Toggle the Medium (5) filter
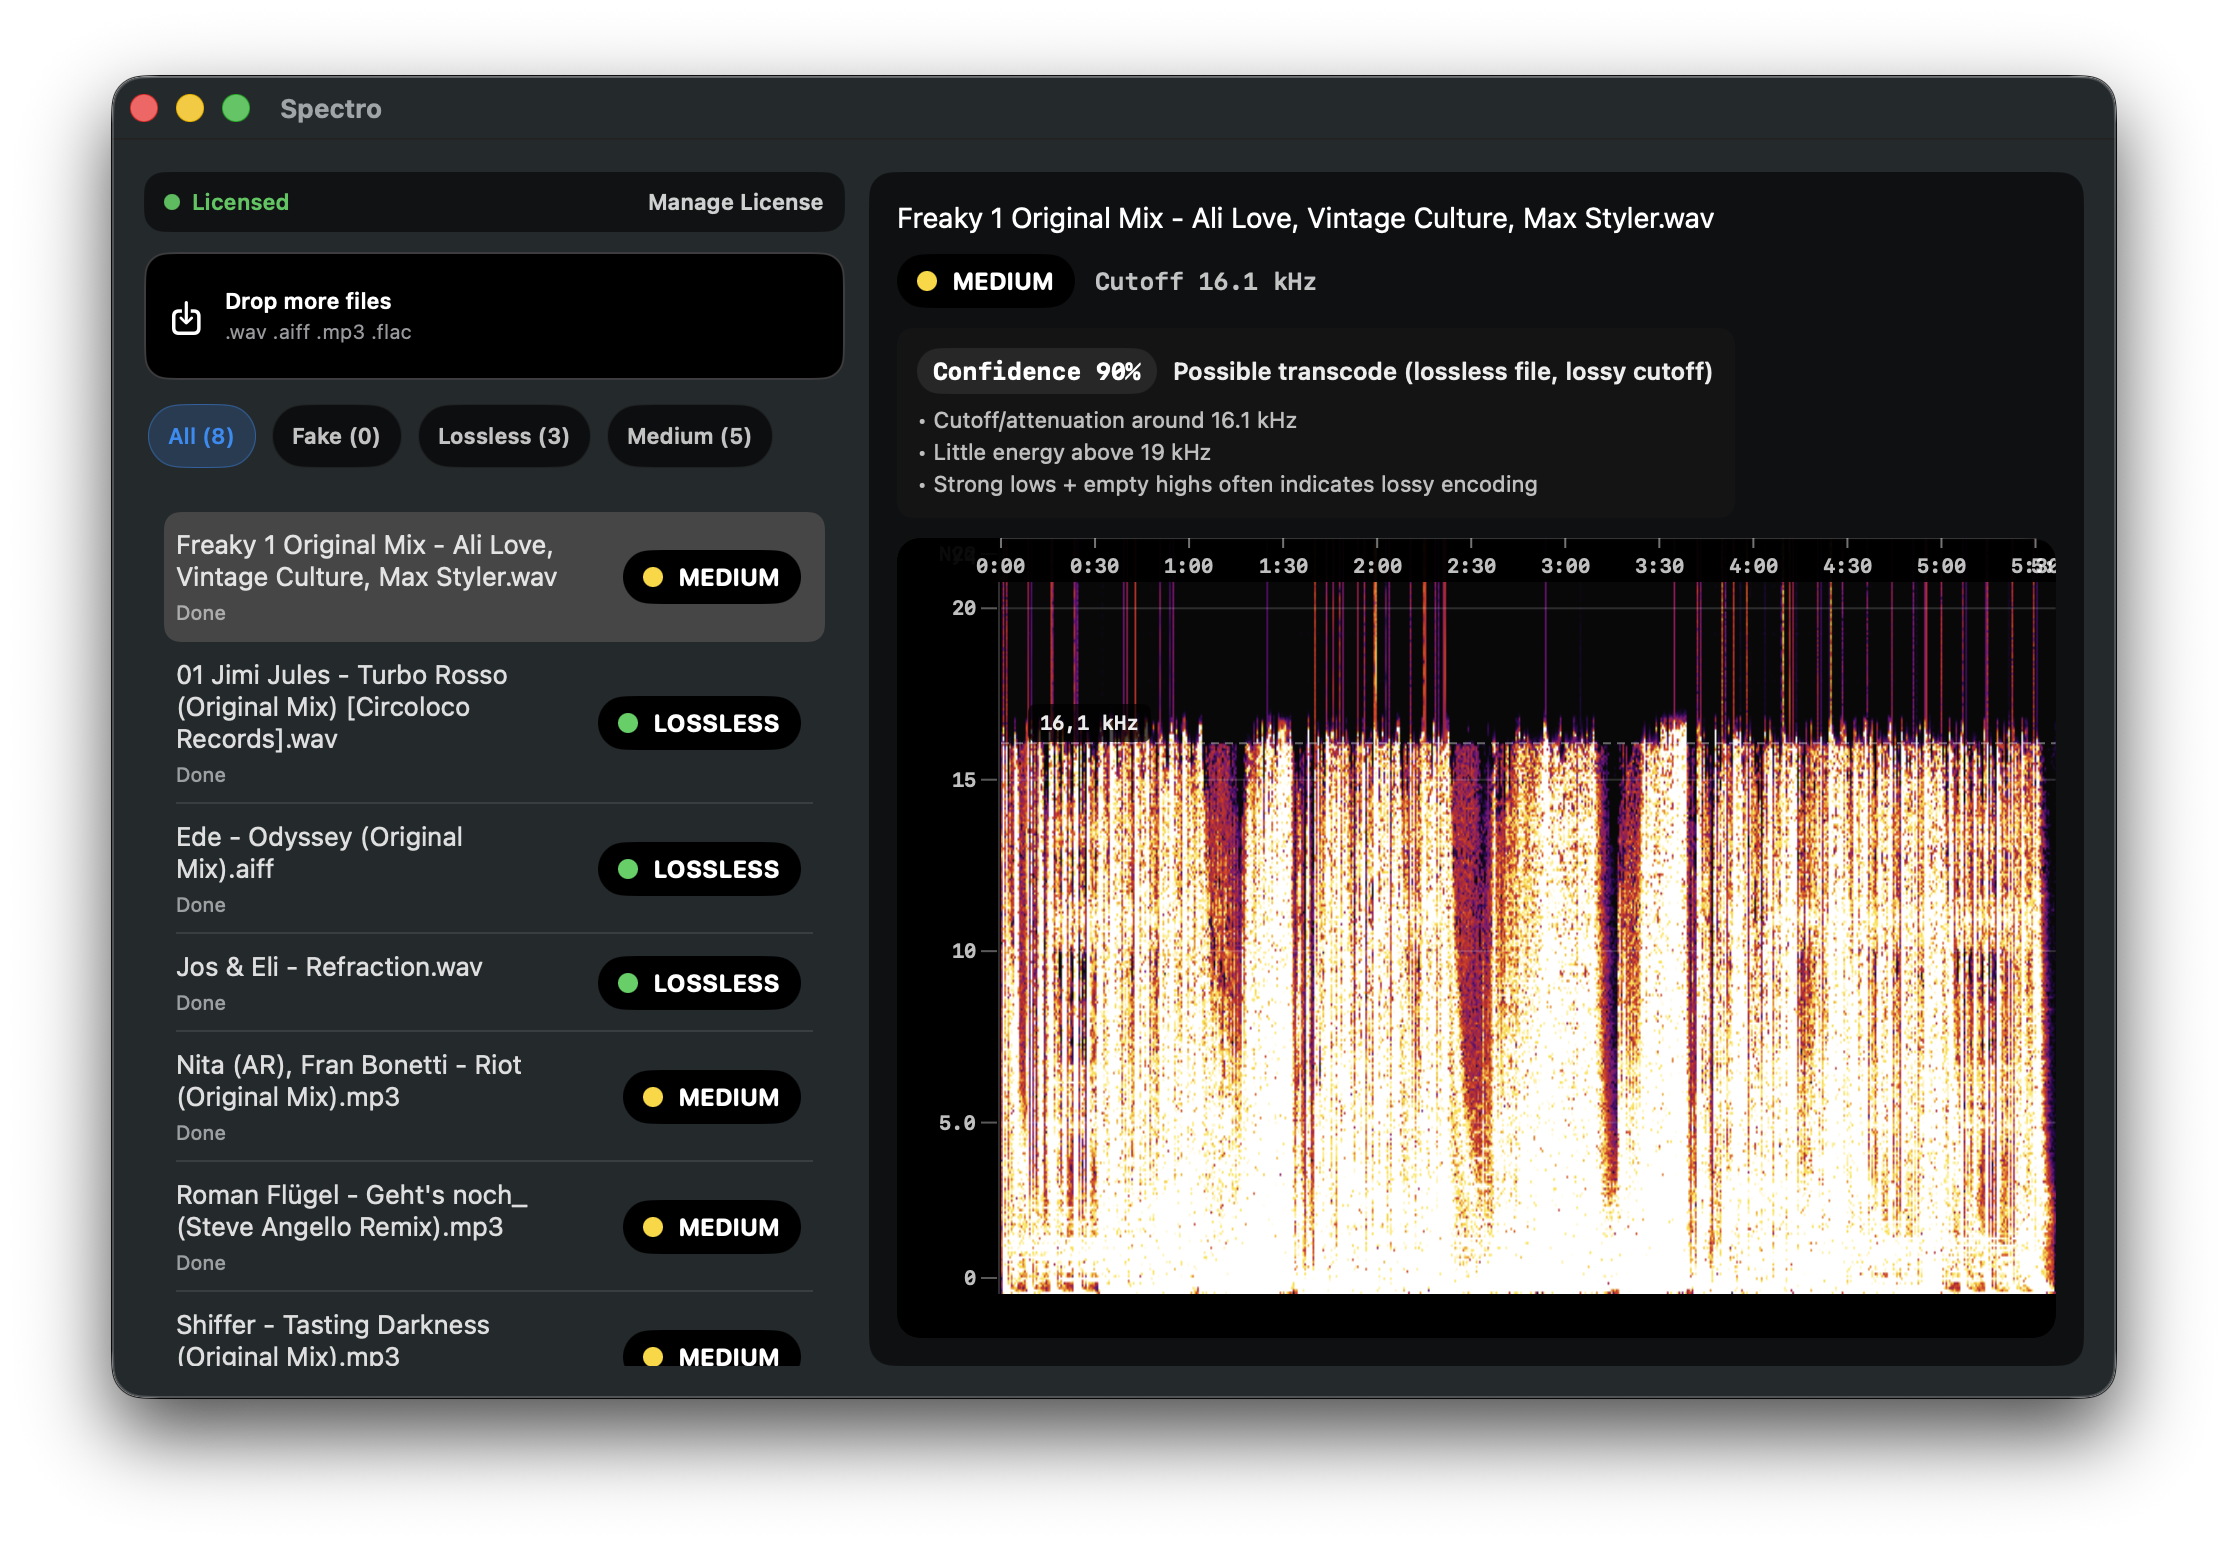 click(689, 436)
